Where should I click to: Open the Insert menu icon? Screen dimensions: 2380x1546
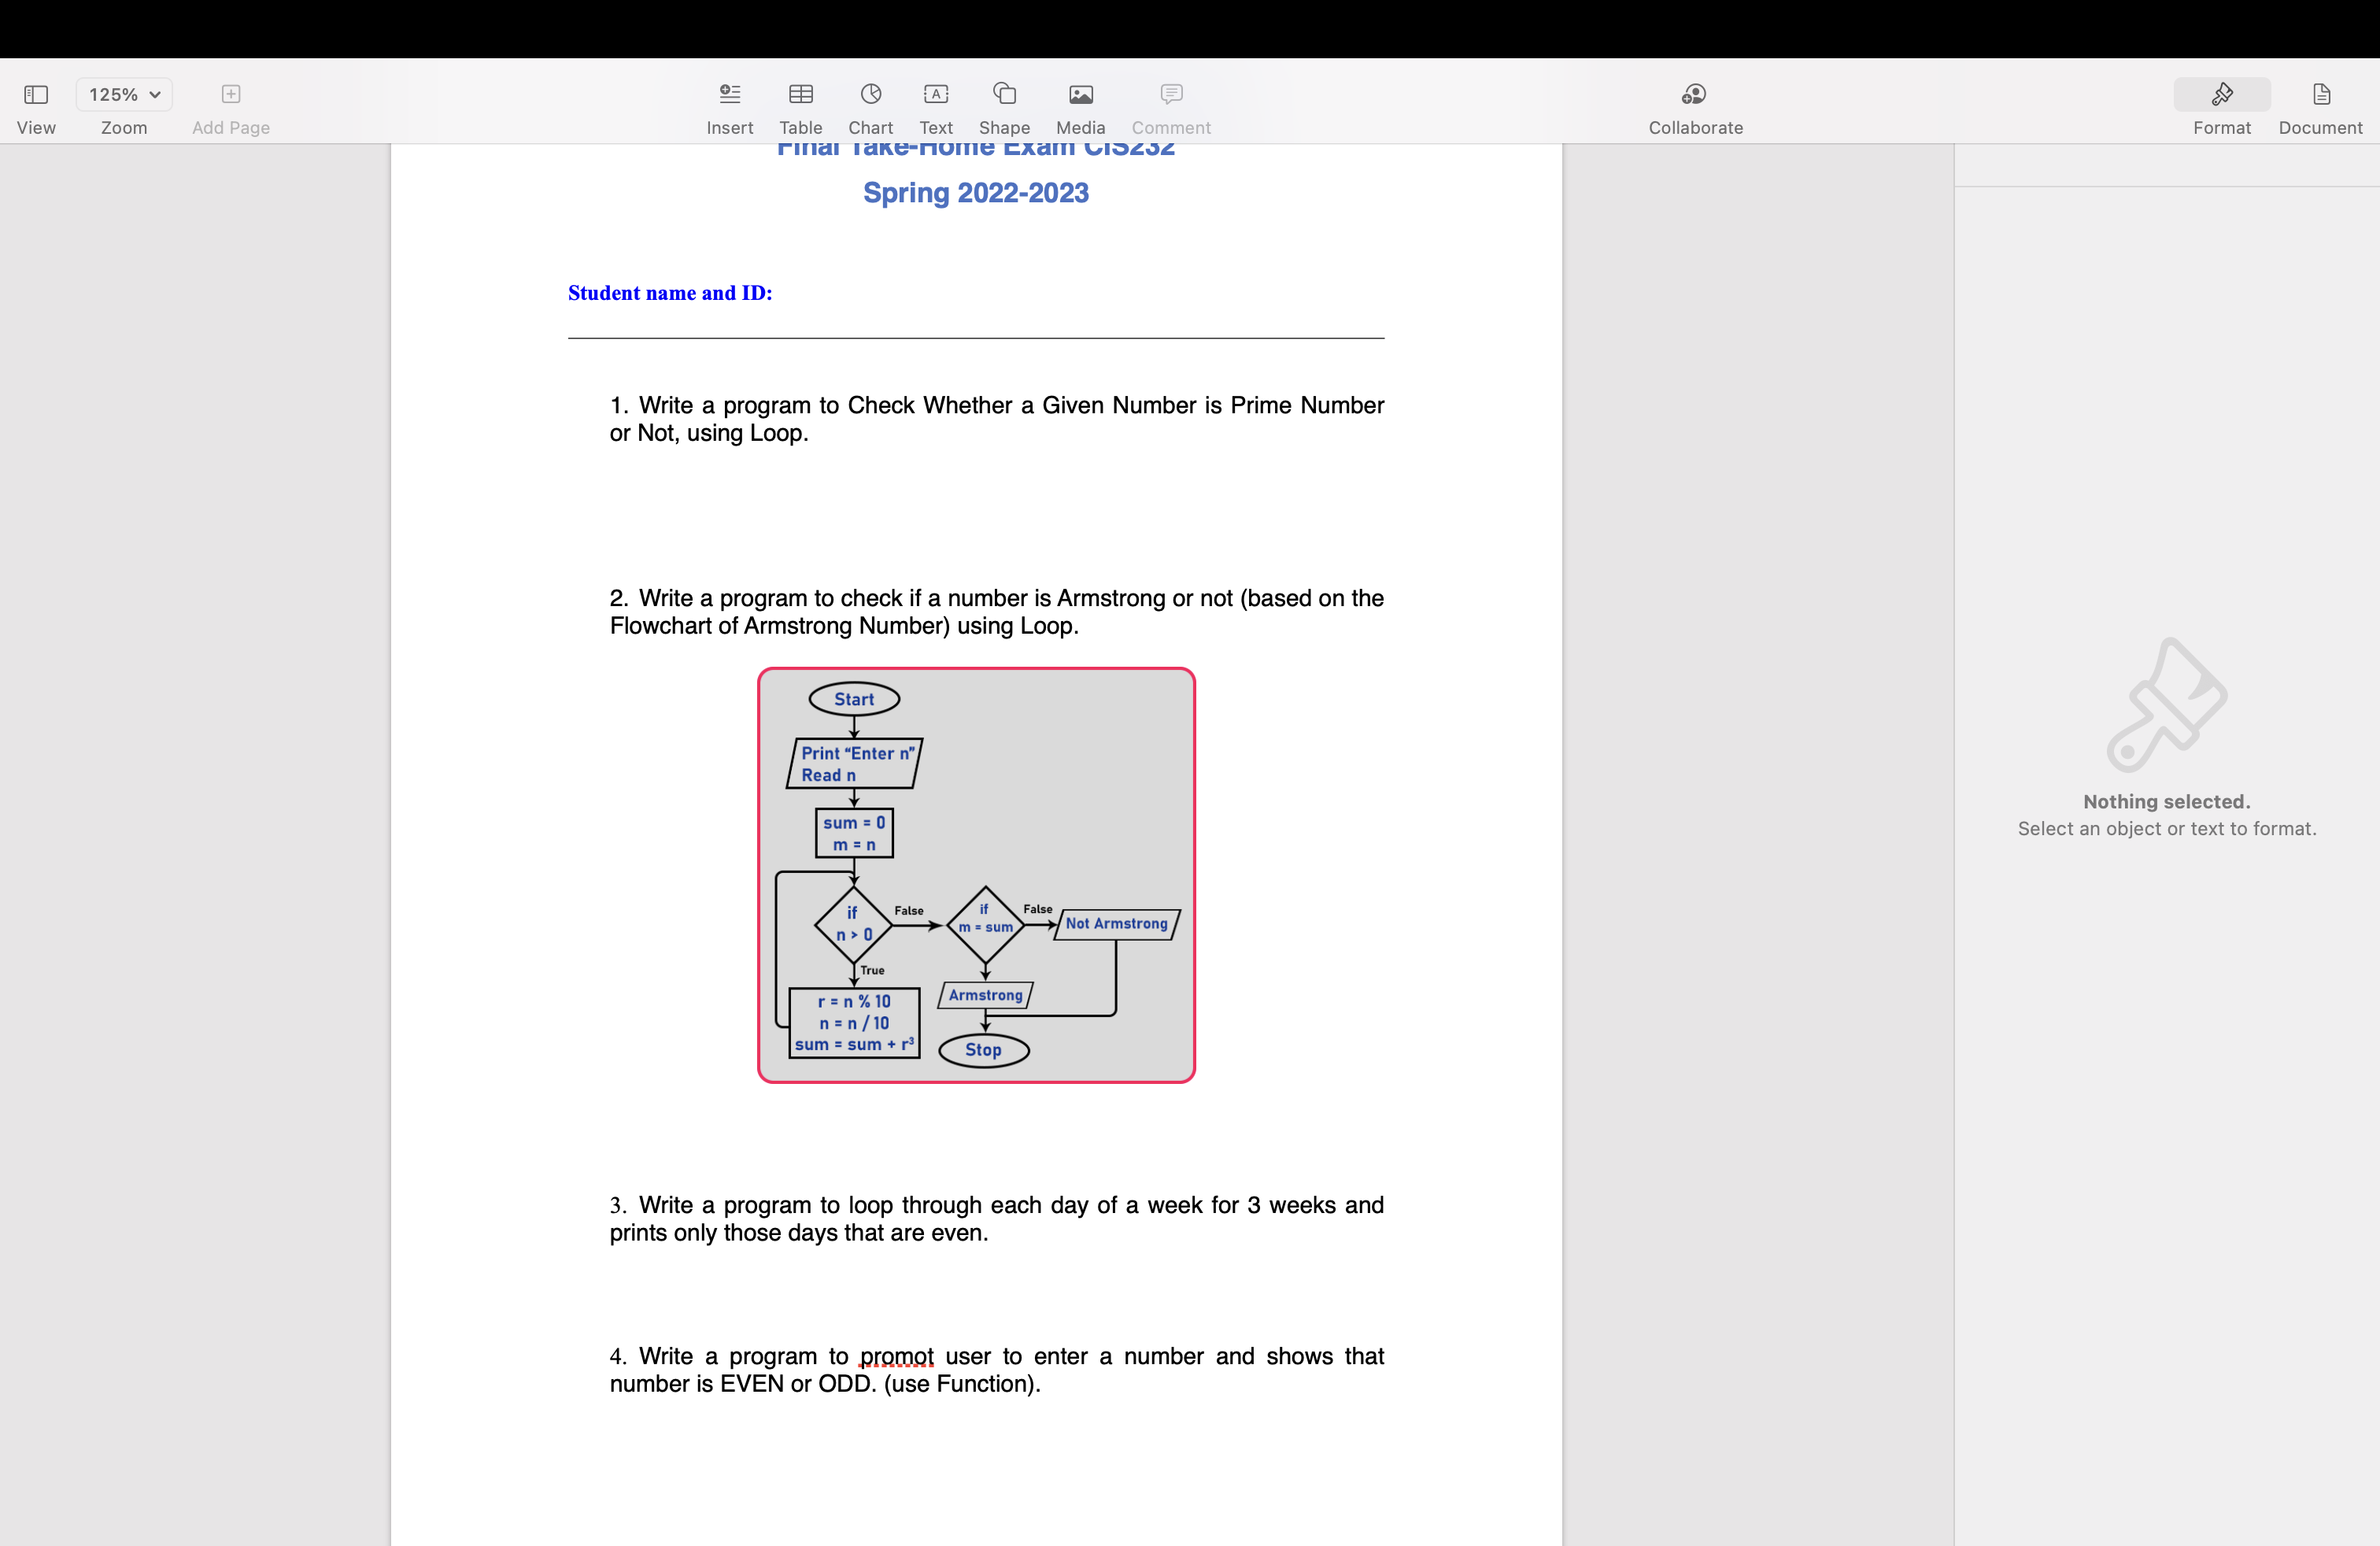click(730, 95)
